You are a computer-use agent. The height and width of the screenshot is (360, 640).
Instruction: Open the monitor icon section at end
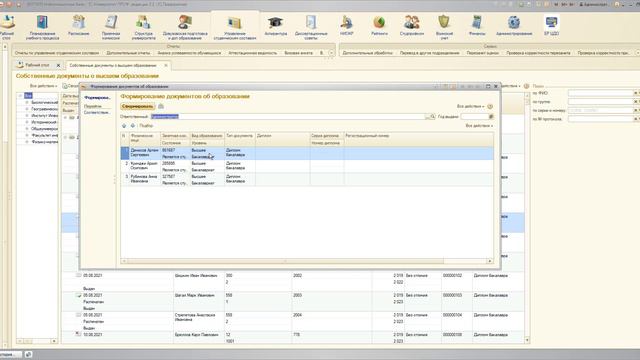pos(551,25)
